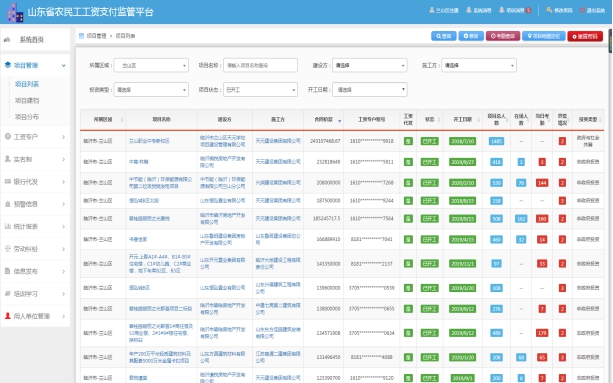Select 项目列表 in the sidebar submenu
613x383 pixels.
tap(27, 84)
